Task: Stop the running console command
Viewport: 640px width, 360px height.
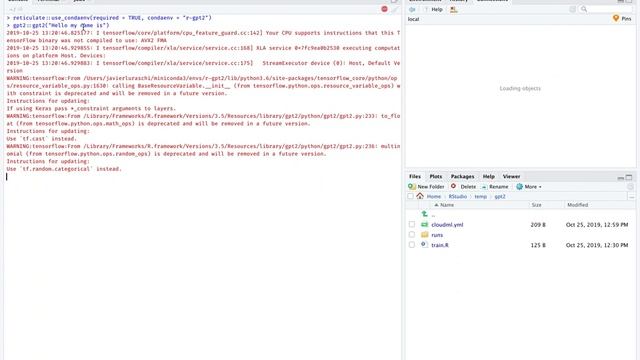Action: 384,9
